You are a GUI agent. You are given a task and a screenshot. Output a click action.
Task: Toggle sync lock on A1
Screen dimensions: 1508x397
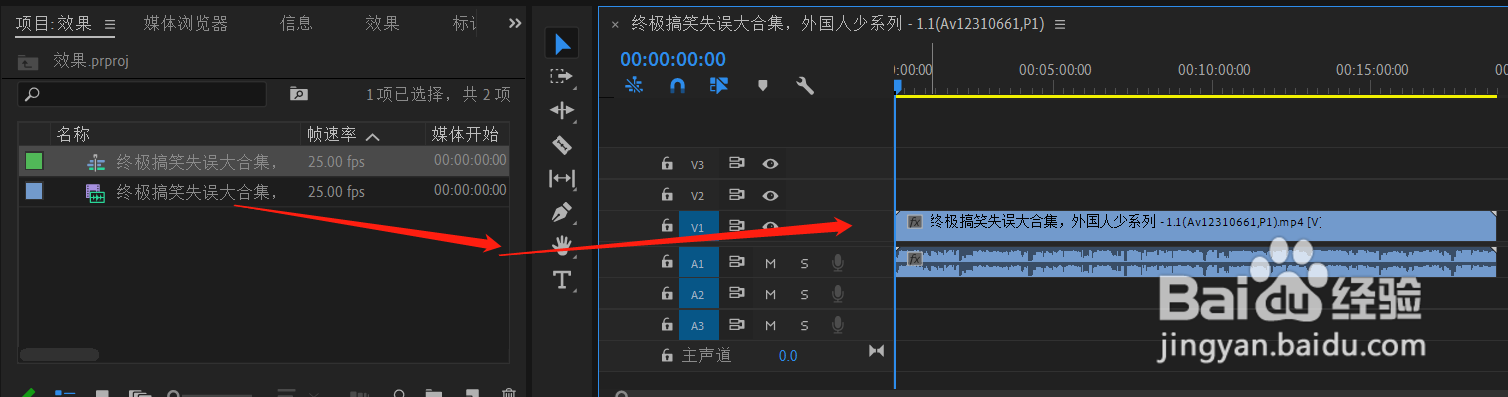737,263
